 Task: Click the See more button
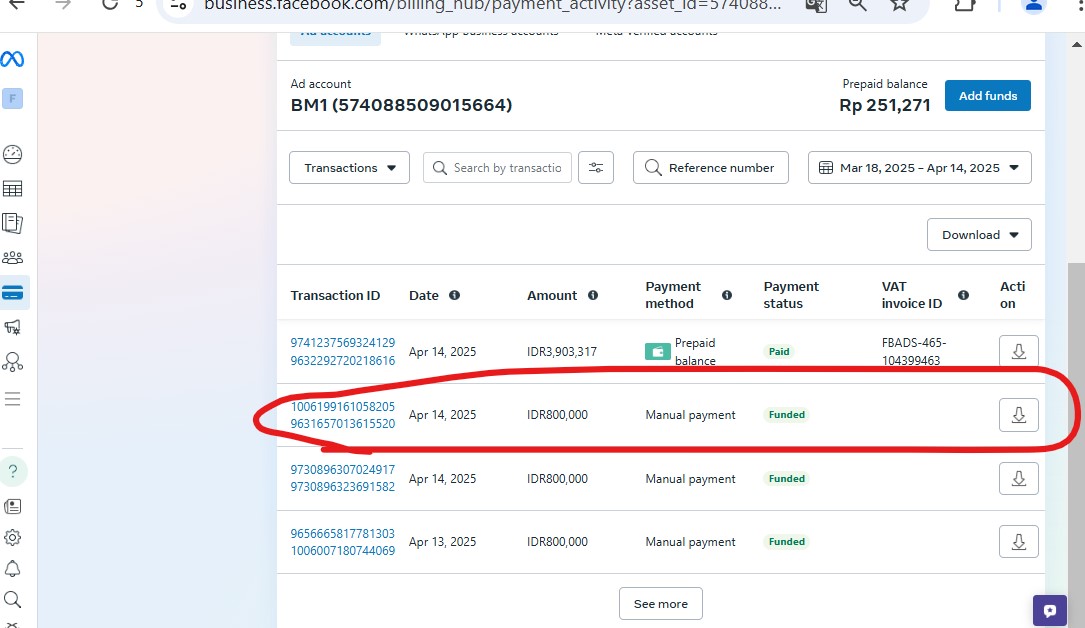click(x=660, y=604)
